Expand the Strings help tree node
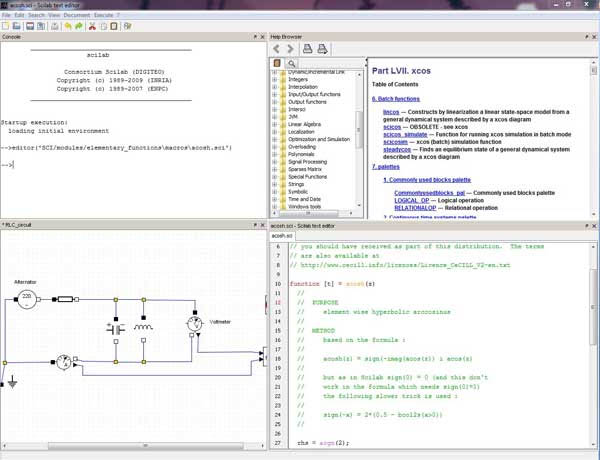The height and width of the screenshot is (460, 600). (x=274, y=184)
